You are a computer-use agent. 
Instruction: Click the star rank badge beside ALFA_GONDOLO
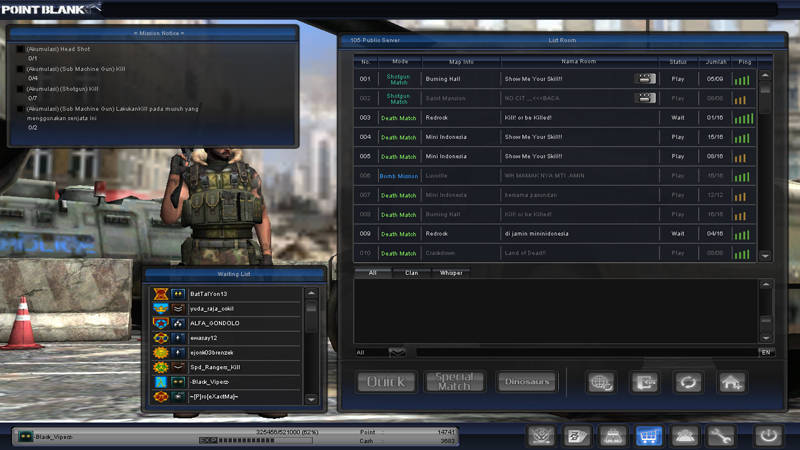point(161,323)
